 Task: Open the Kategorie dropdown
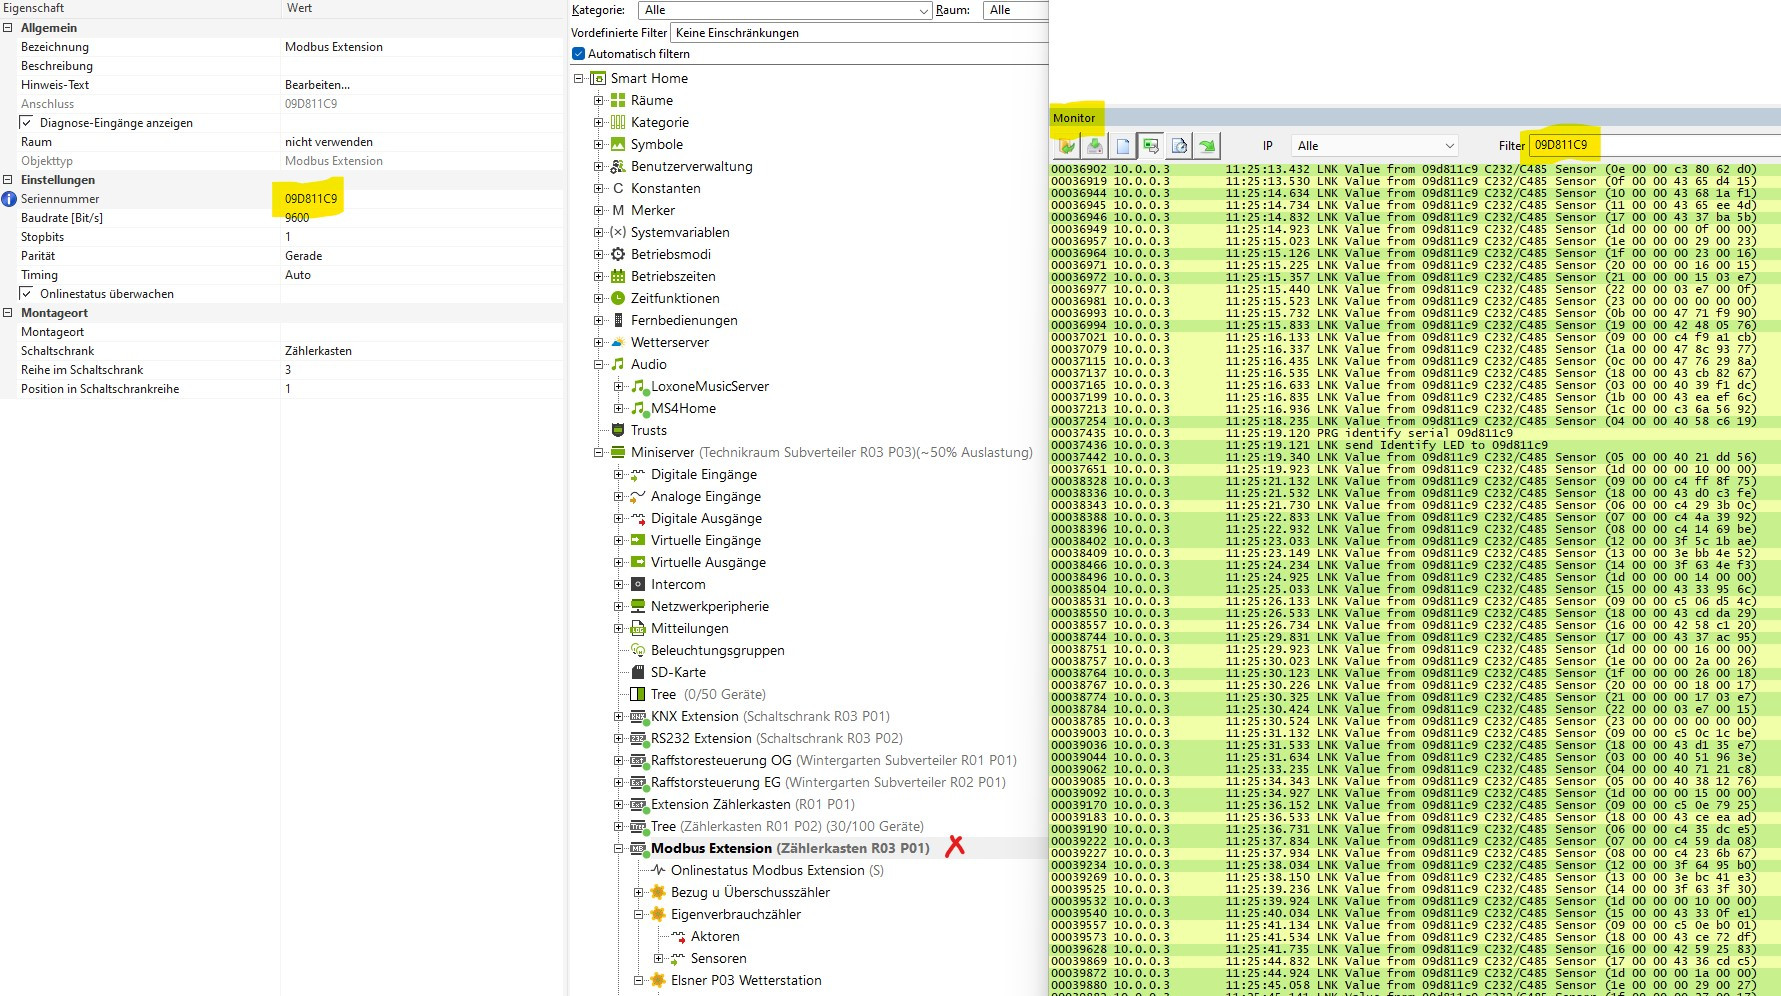tap(924, 10)
